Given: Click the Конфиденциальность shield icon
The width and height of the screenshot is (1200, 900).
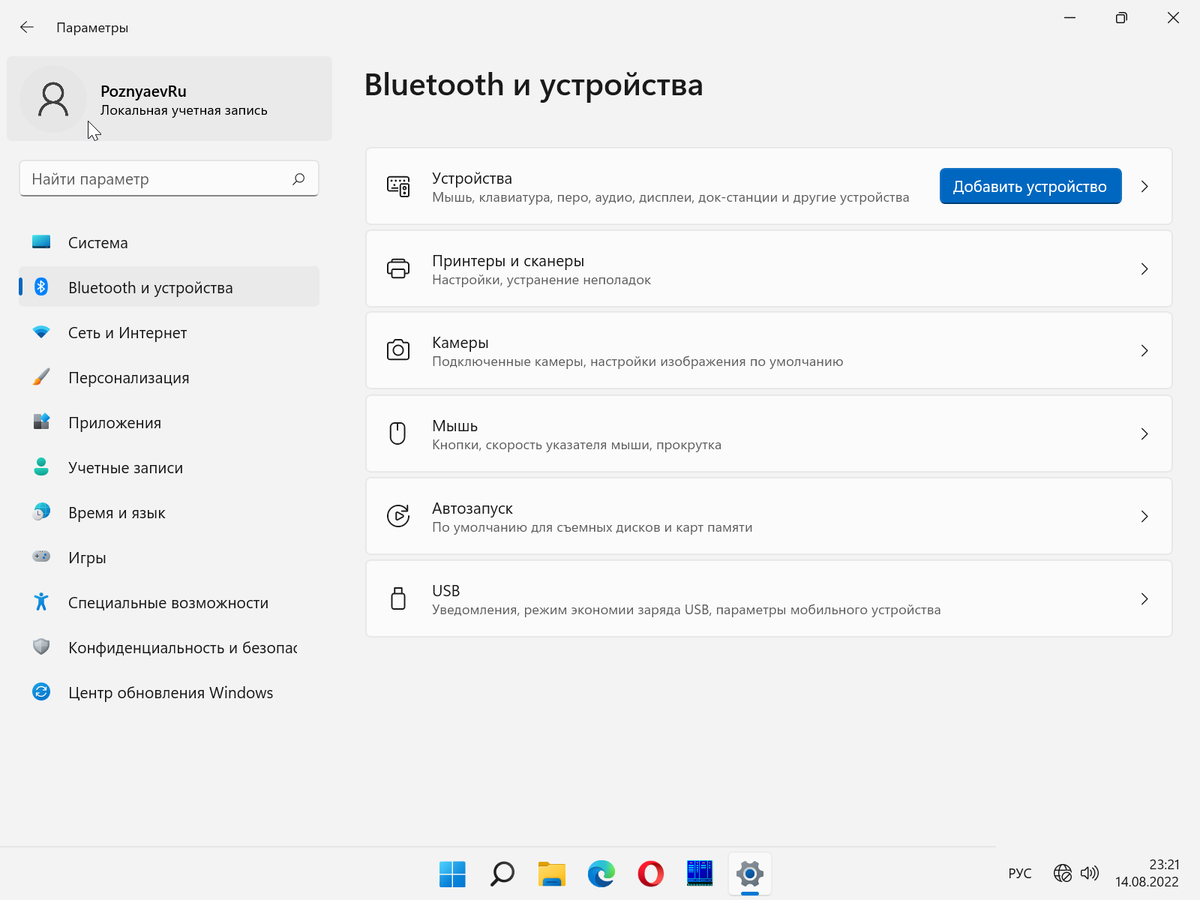Looking at the screenshot, I should [x=41, y=647].
